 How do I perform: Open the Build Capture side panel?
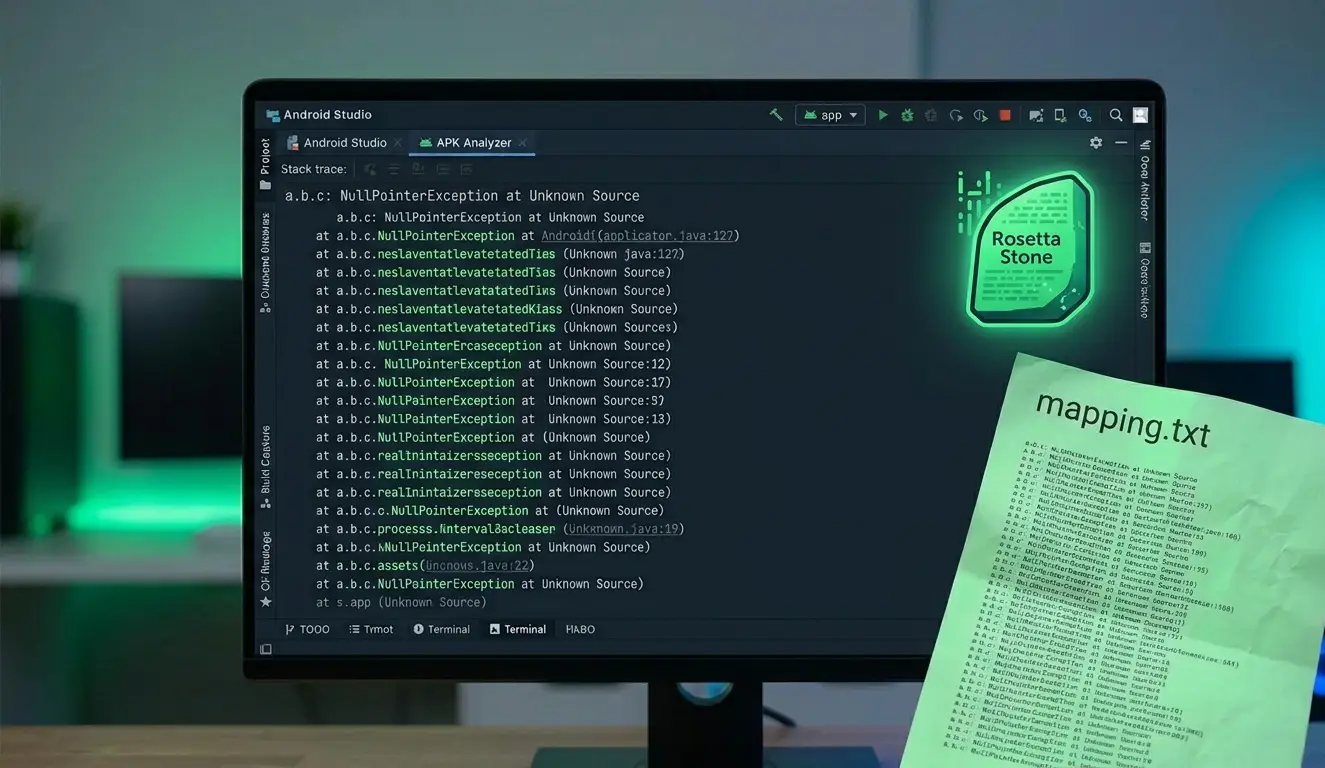click(x=265, y=459)
